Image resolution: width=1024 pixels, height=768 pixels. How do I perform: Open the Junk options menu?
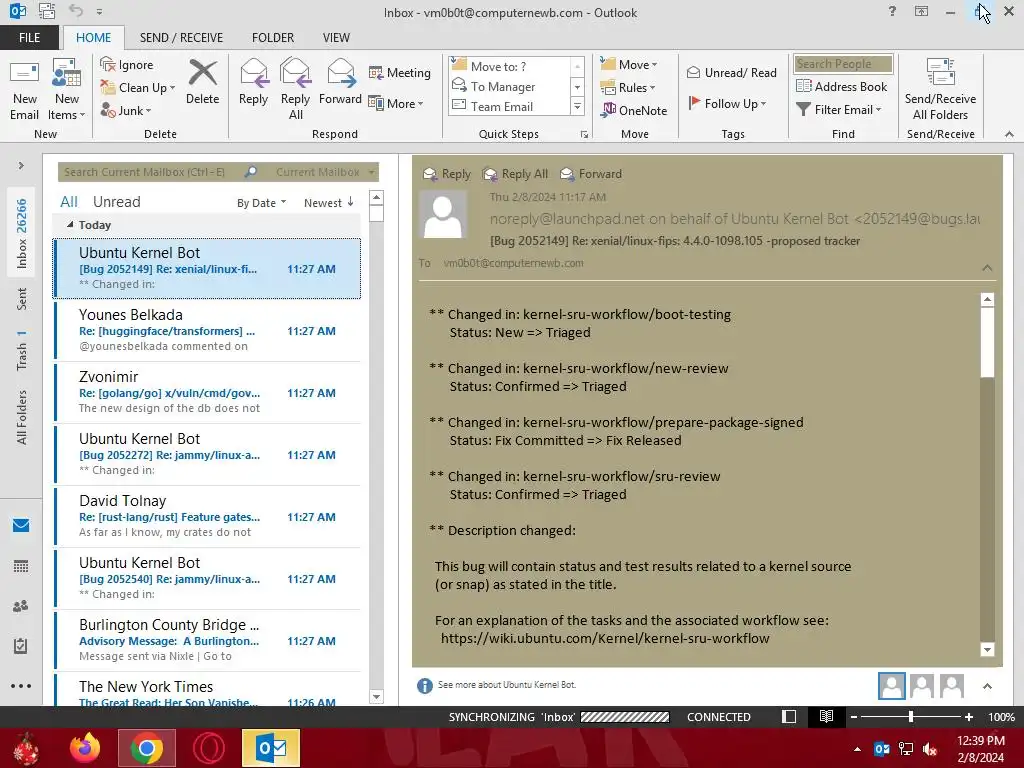tap(126, 110)
